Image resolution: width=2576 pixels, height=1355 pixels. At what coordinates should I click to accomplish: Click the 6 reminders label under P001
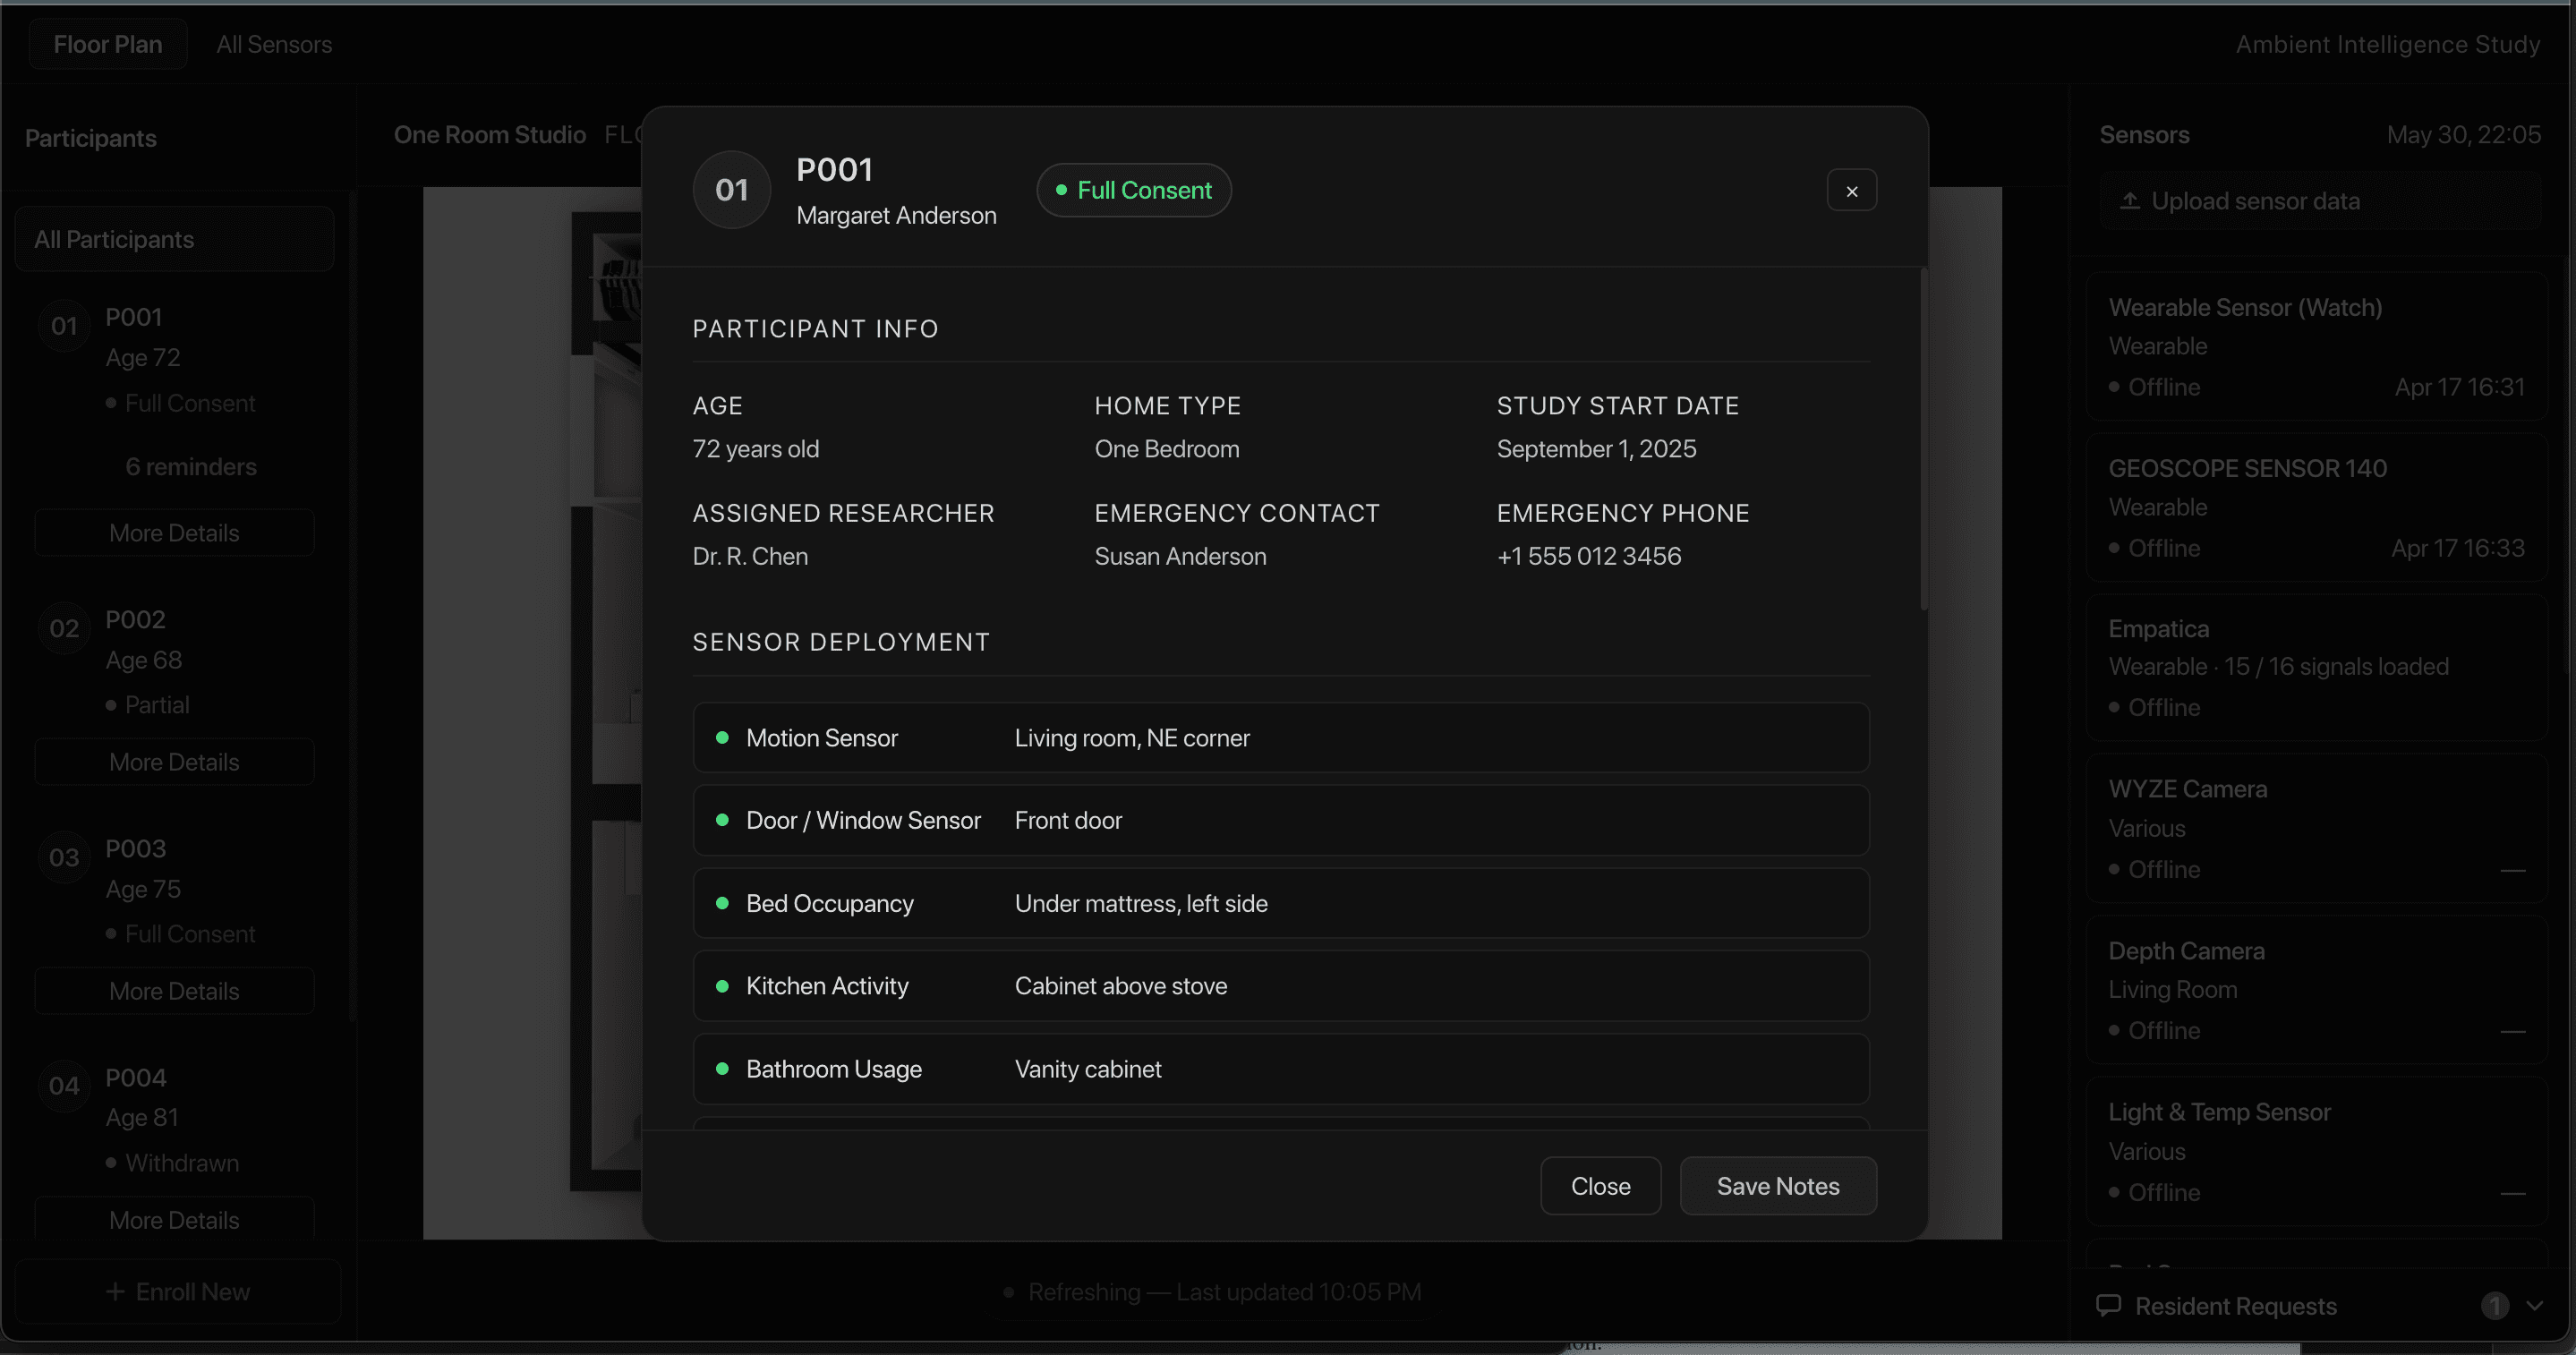click(191, 467)
